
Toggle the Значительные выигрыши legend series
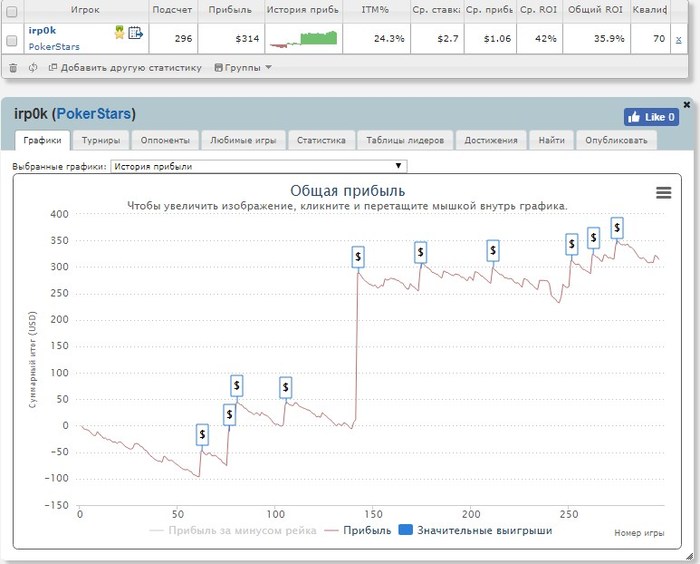(475, 531)
